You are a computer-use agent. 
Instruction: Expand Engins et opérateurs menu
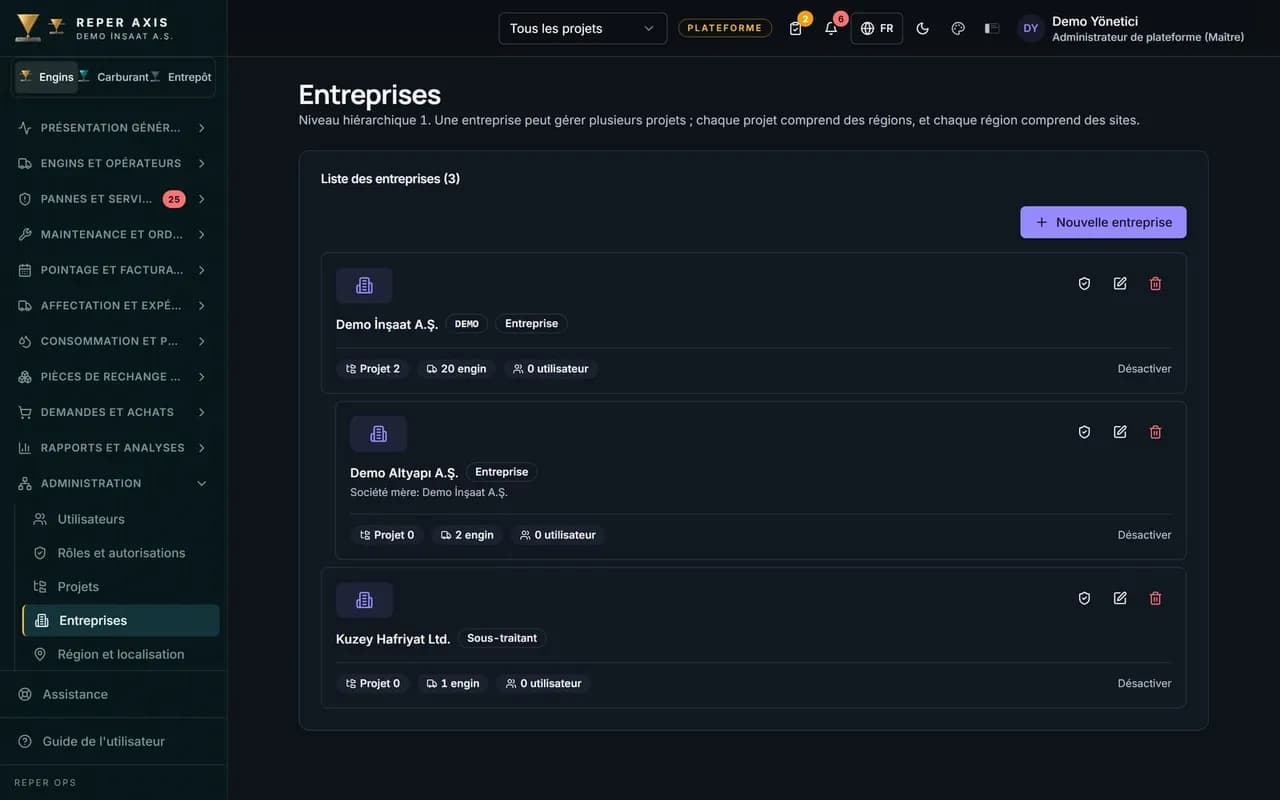(x=113, y=163)
